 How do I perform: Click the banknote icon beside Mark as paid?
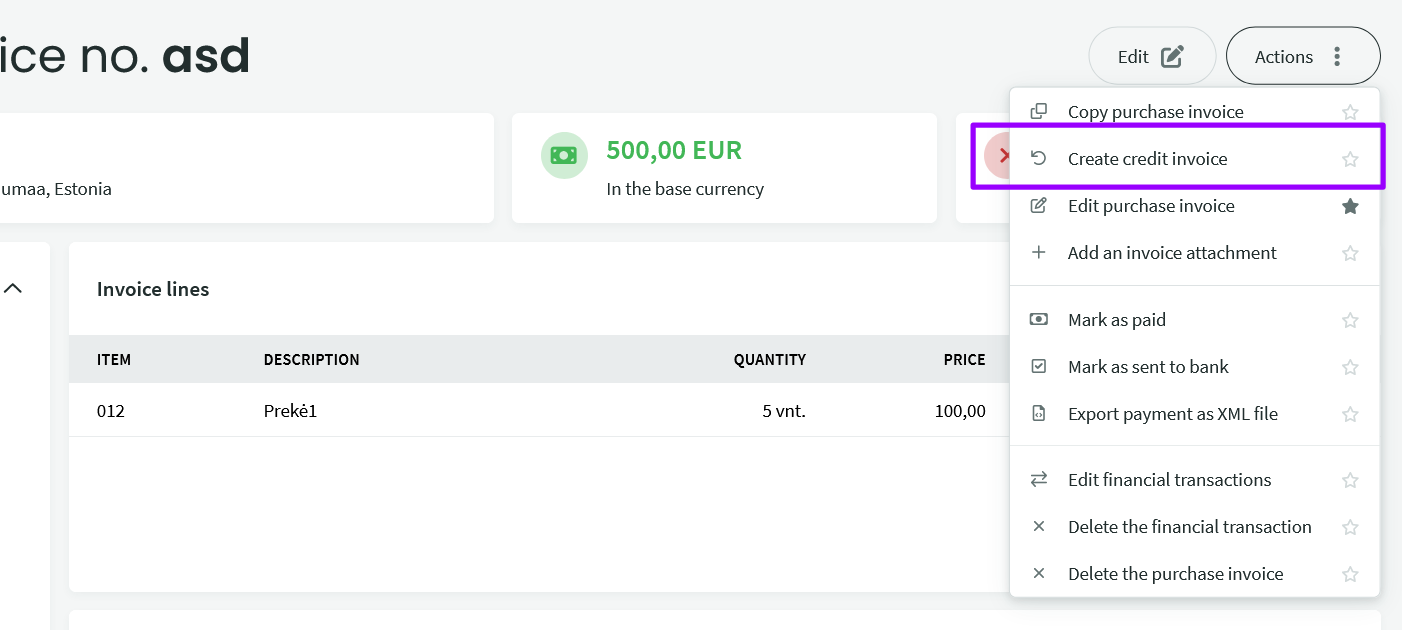[x=1039, y=320]
